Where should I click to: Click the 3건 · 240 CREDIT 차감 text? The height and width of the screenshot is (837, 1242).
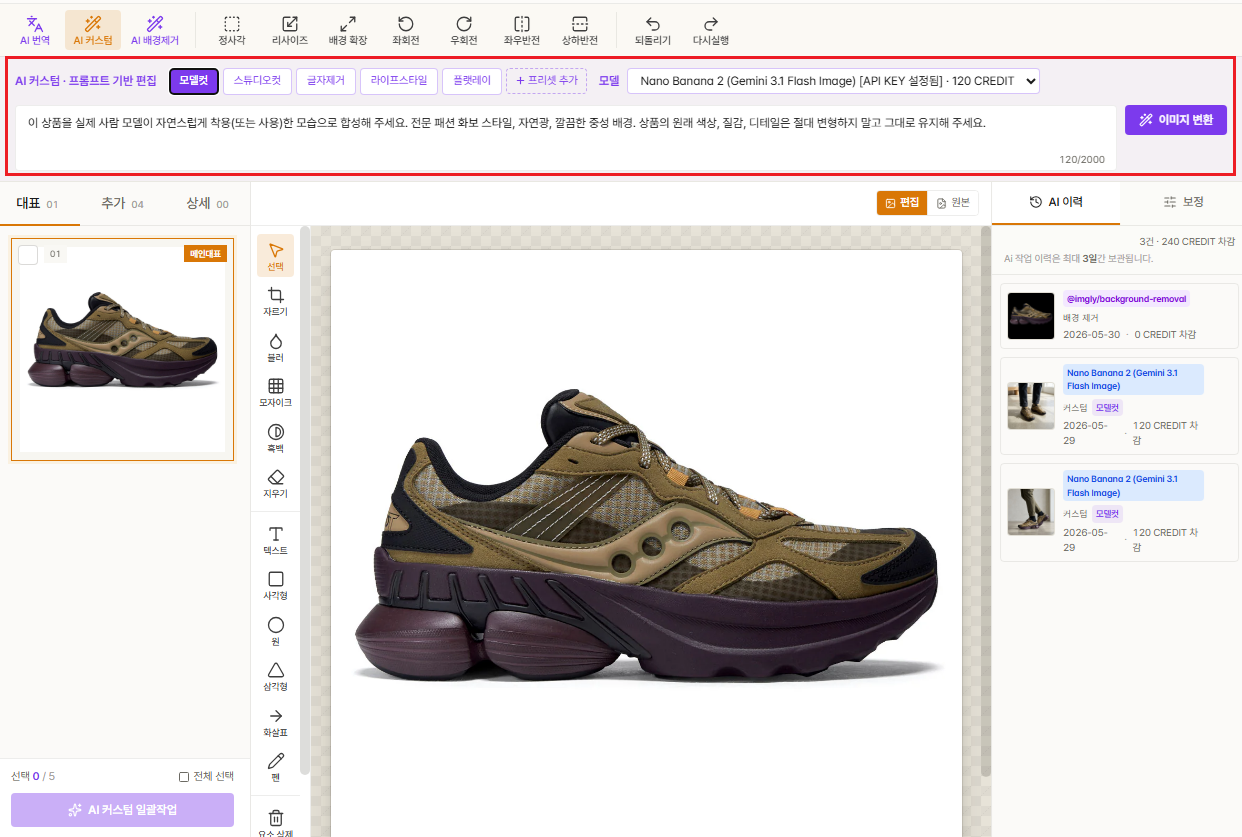click(x=1186, y=242)
